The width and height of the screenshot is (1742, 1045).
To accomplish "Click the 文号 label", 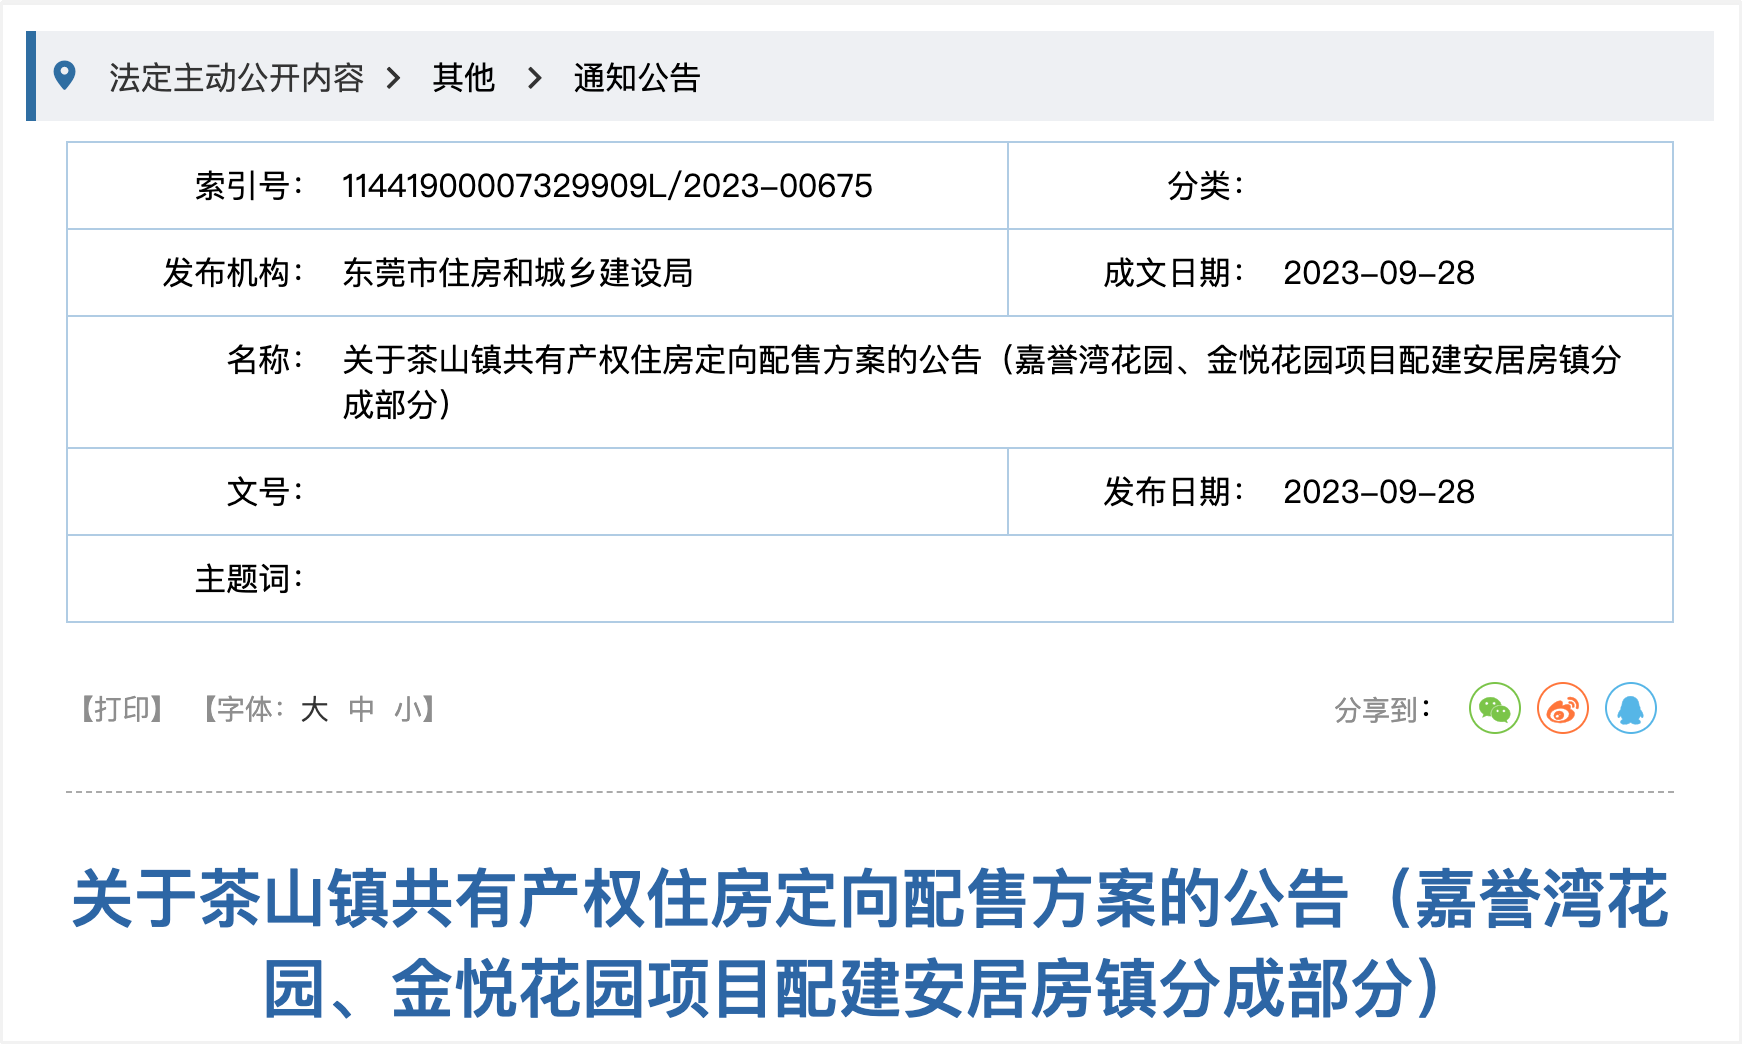I will coord(264,492).
